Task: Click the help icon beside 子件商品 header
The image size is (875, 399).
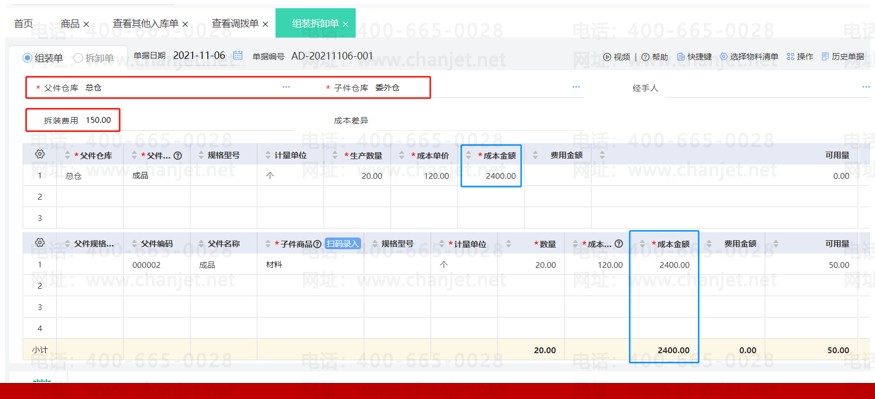Action: 317,244
